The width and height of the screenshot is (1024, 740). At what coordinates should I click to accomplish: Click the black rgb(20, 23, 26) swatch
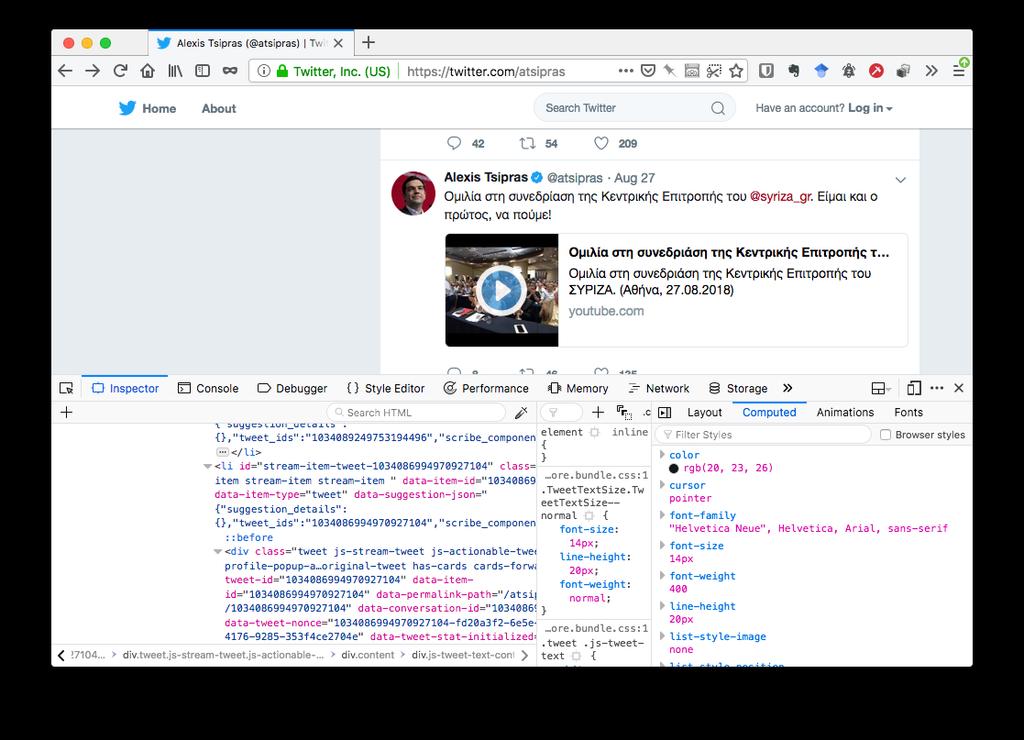tap(673, 468)
